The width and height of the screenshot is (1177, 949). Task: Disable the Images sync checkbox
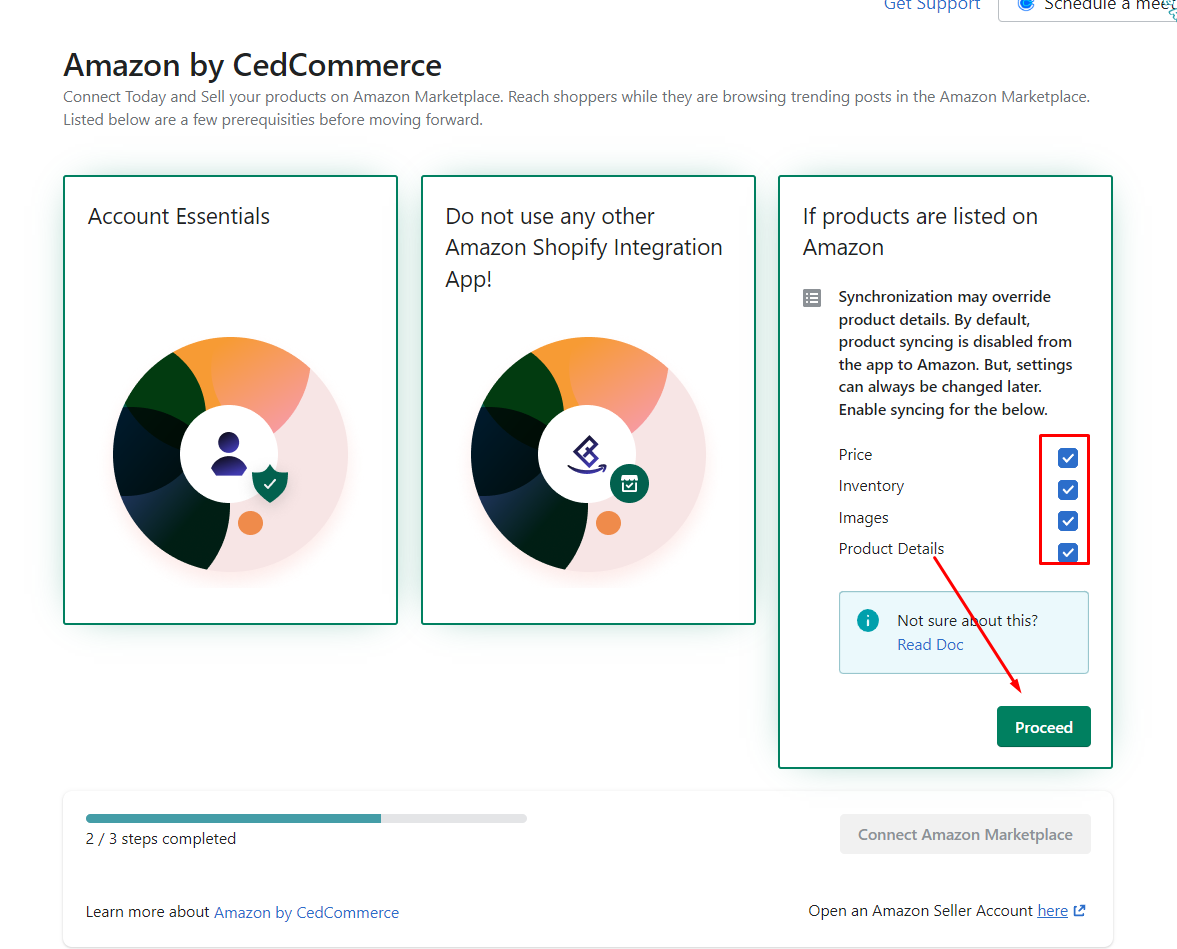[1067, 520]
